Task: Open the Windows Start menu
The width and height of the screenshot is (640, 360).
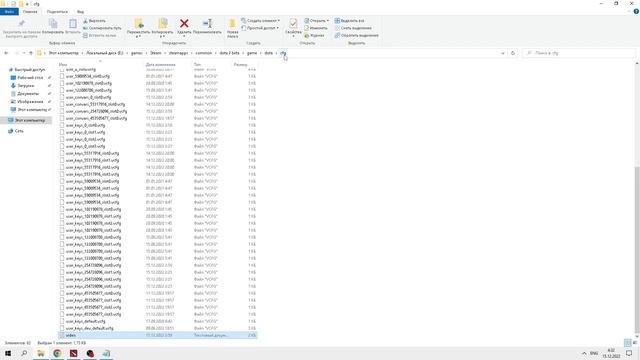Action: click(8, 353)
